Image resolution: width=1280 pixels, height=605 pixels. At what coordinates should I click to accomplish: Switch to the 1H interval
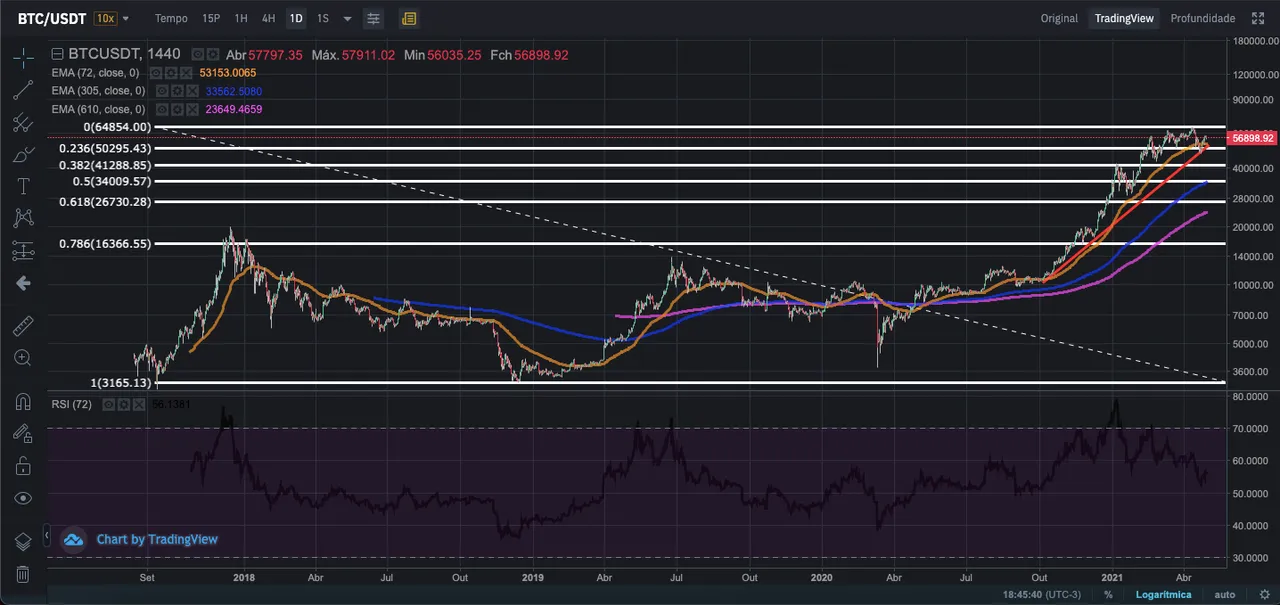pyautogui.click(x=241, y=18)
